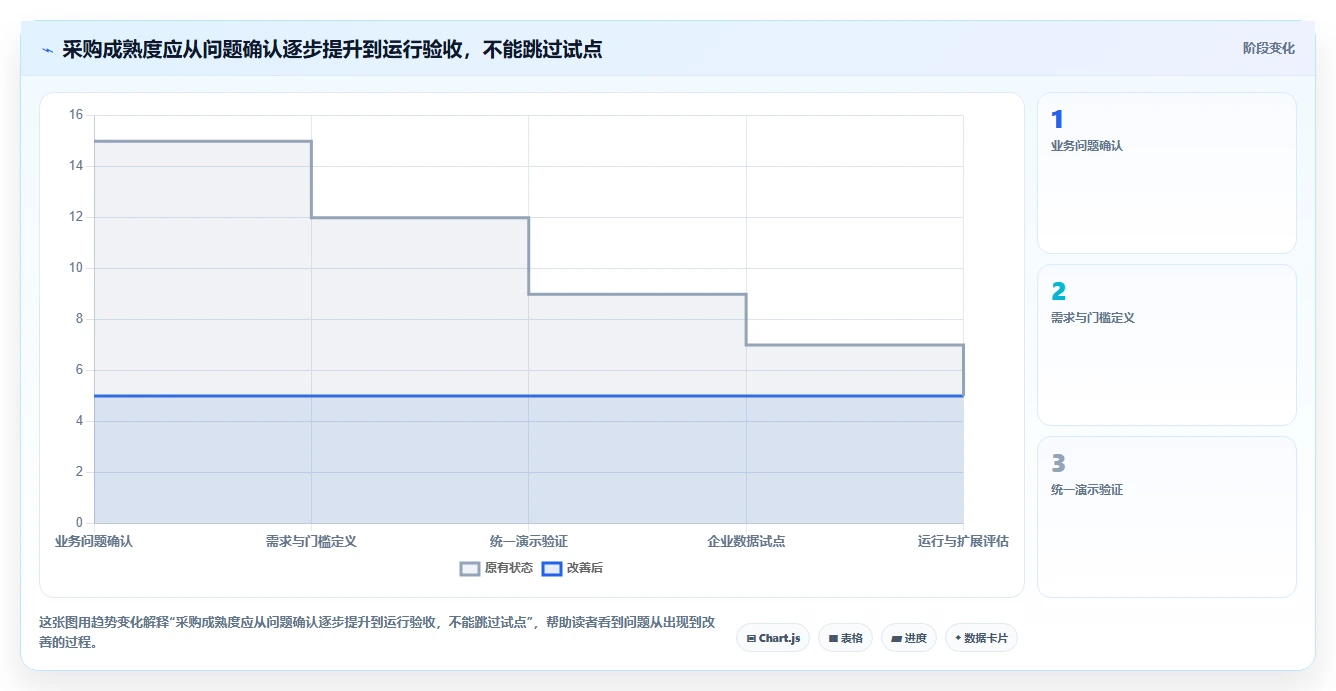Select the 进度 pill
The image size is (1336, 691).
click(x=908, y=638)
